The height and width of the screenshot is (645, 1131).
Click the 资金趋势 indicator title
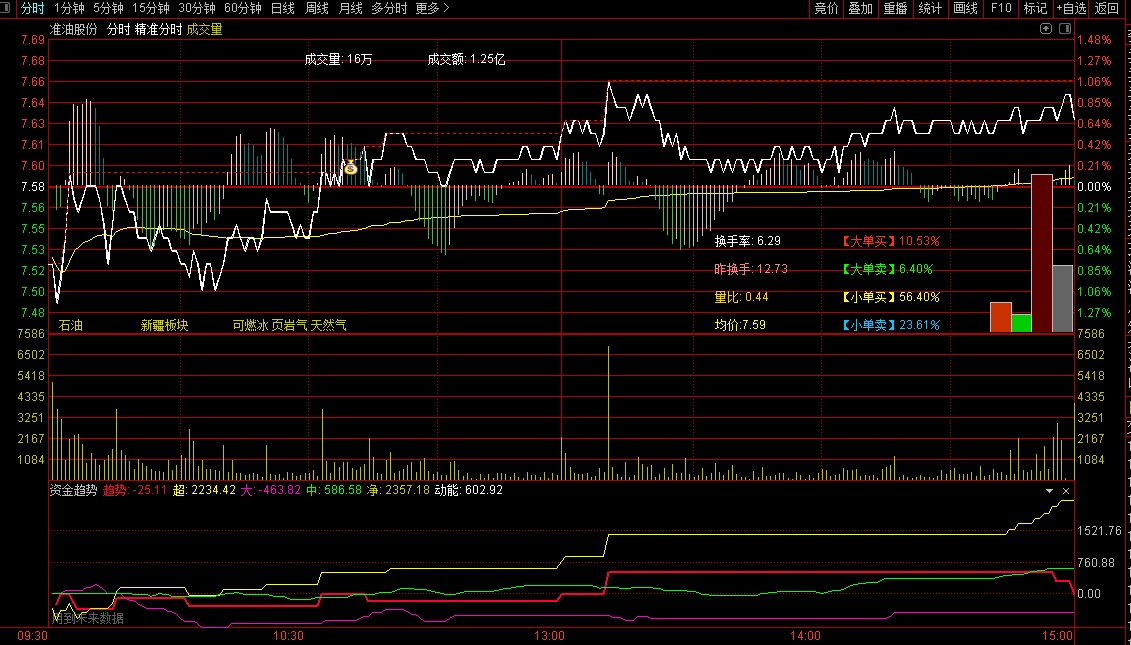click(x=74, y=491)
